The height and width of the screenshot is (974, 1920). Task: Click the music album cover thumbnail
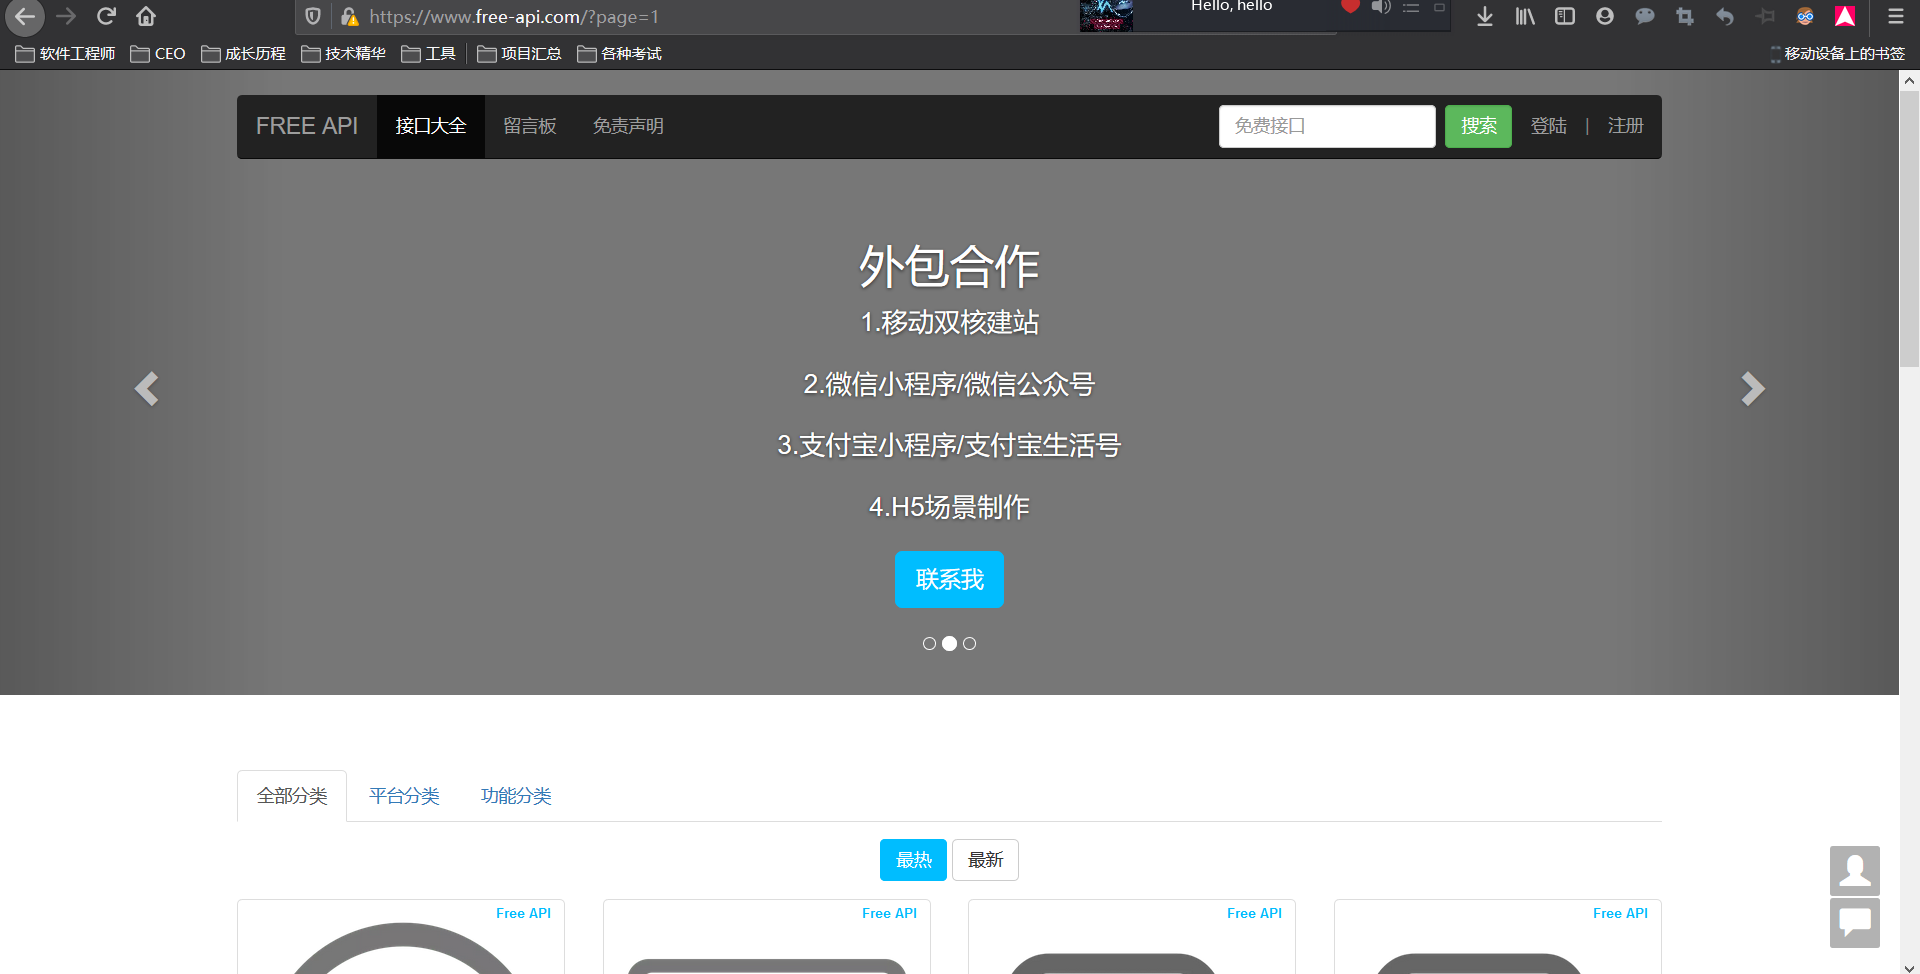click(1106, 15)
